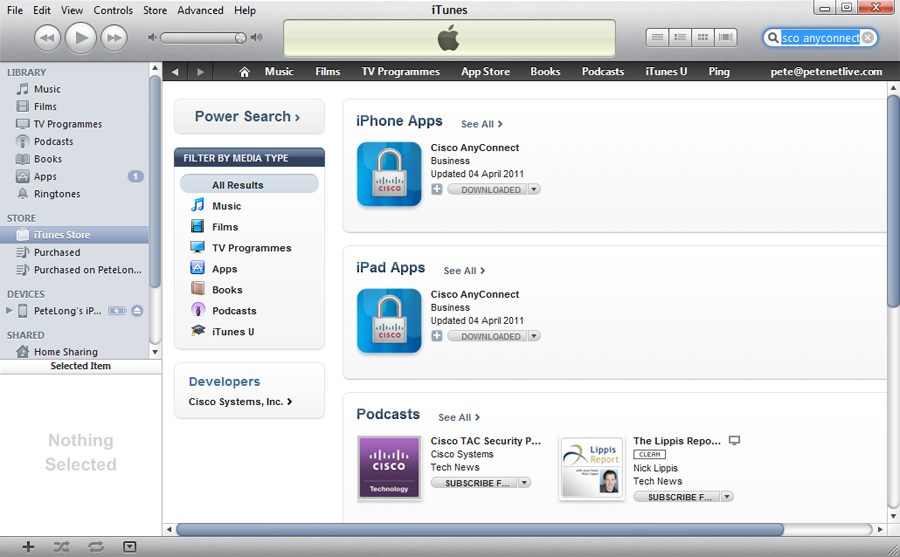The image size is (900, 557).
Task: Toggle repeat at bottom bar
Action: coord(96,547)
